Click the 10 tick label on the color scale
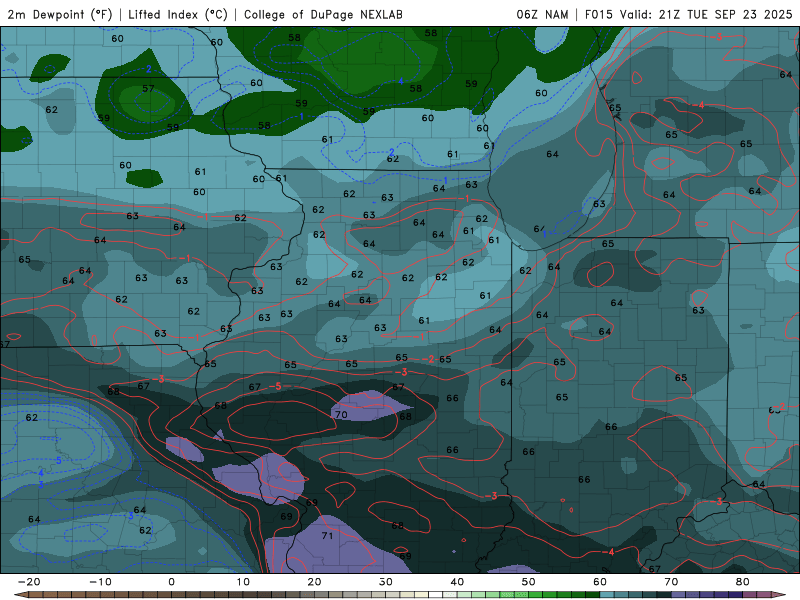The width and height of the screenshot is (800, 600). point(243,582)
